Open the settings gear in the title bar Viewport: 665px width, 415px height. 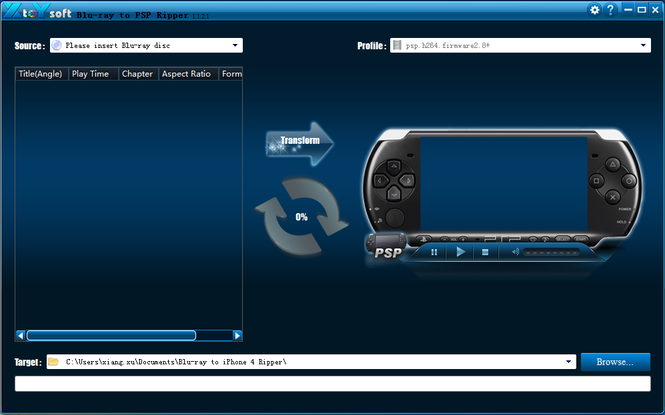(595, 10)
